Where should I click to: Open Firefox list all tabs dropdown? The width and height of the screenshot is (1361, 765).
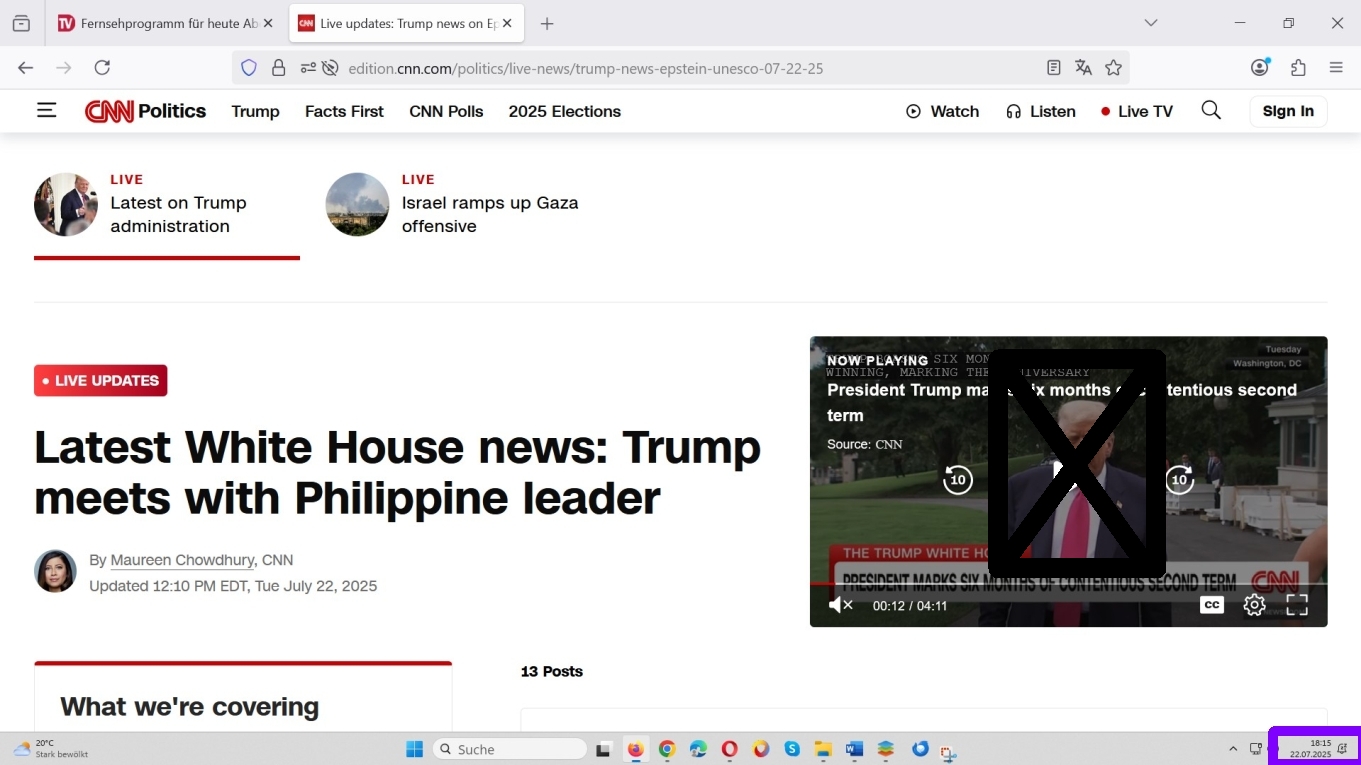[x=1151, y=23]
